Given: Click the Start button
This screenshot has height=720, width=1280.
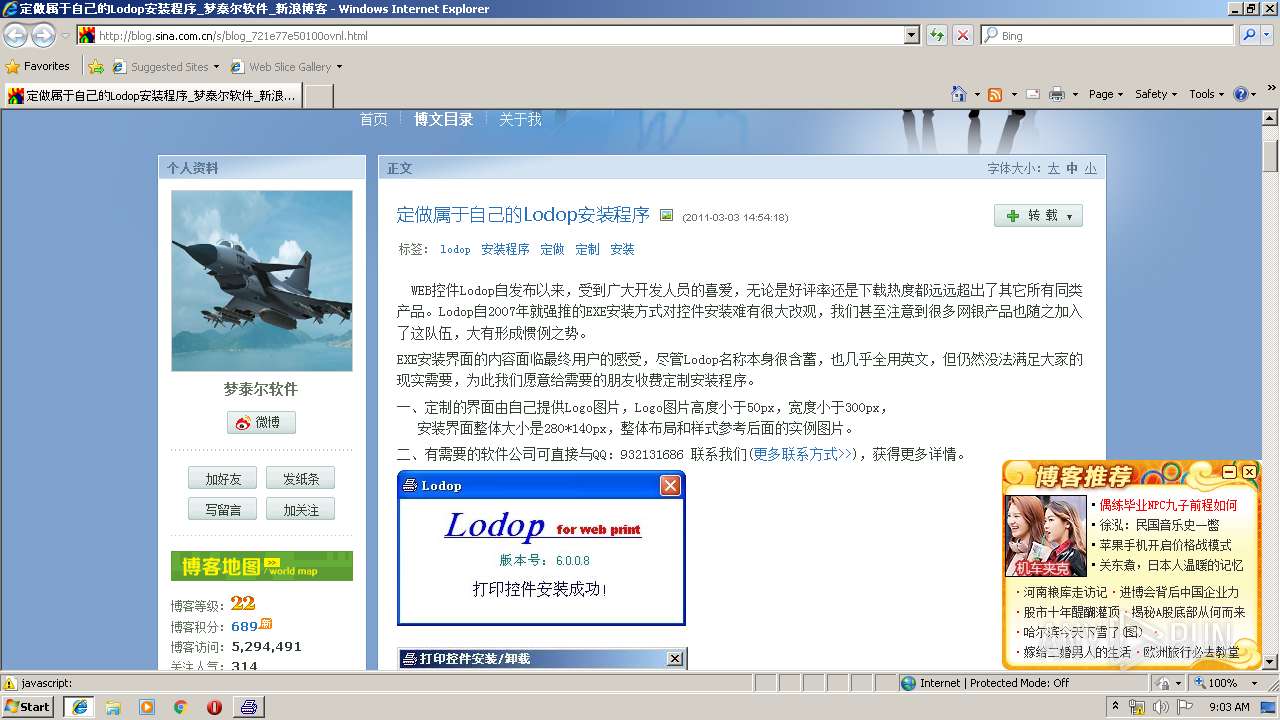Looking at the screenshot, I should 27,707.
